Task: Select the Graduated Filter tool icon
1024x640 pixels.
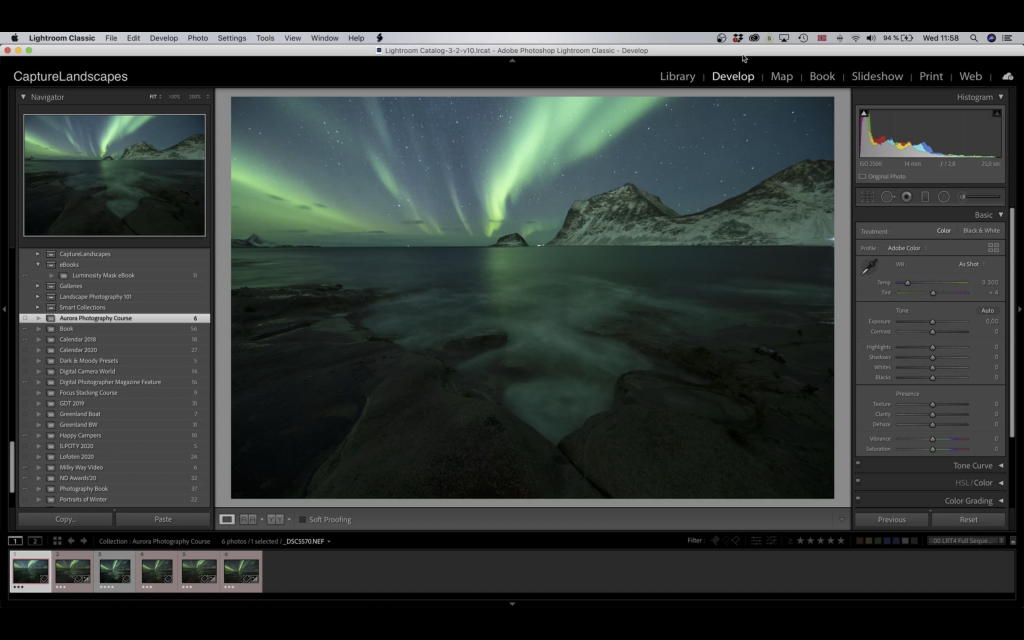Action: pyautogui.click(x=925, y=197)
